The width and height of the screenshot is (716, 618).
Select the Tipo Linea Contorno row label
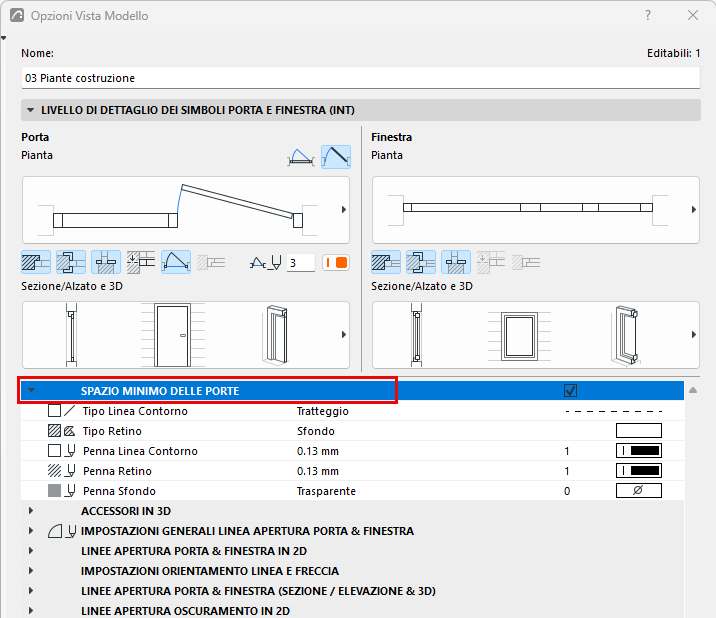(x=135, y=411)
